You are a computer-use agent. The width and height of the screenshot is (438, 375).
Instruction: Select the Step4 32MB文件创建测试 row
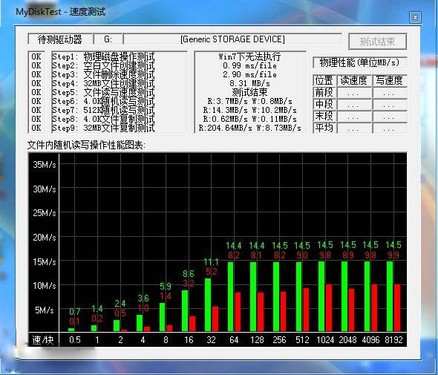pos(103,83)
